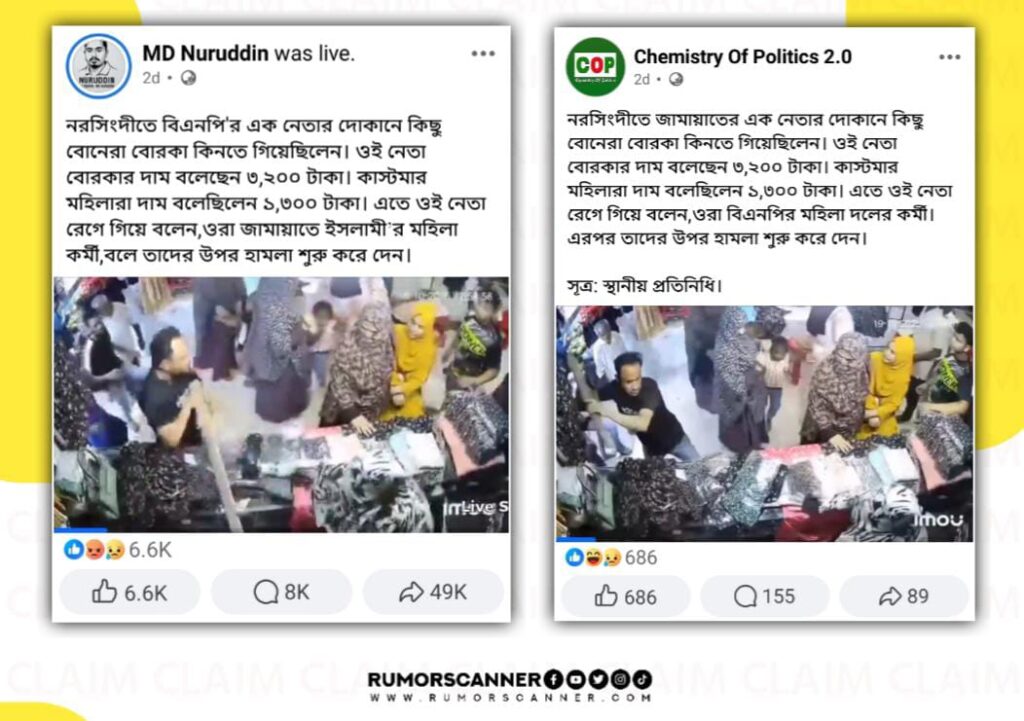Click the globe privacy icon on MD Nuruddin's post
The width and height of the screenshot is (1024, 721).
pyautogui.click(x=188, y=78)
